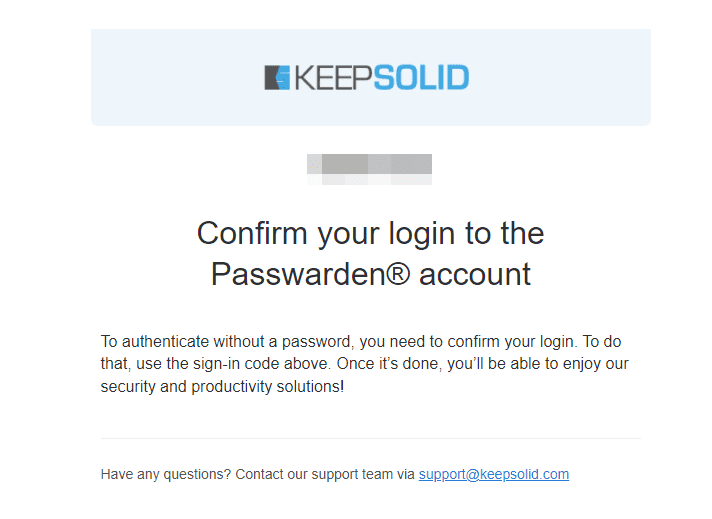Viewport: 712px width, 519px height.
Task: Click the blue SOLID logo text
Action: [x=421, y=77]
